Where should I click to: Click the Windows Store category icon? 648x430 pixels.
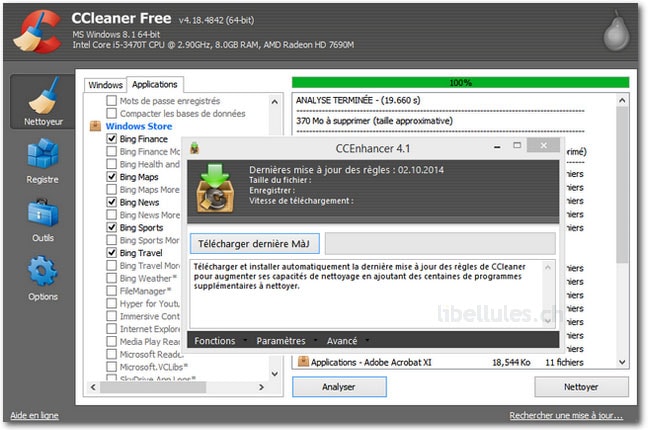95,126
